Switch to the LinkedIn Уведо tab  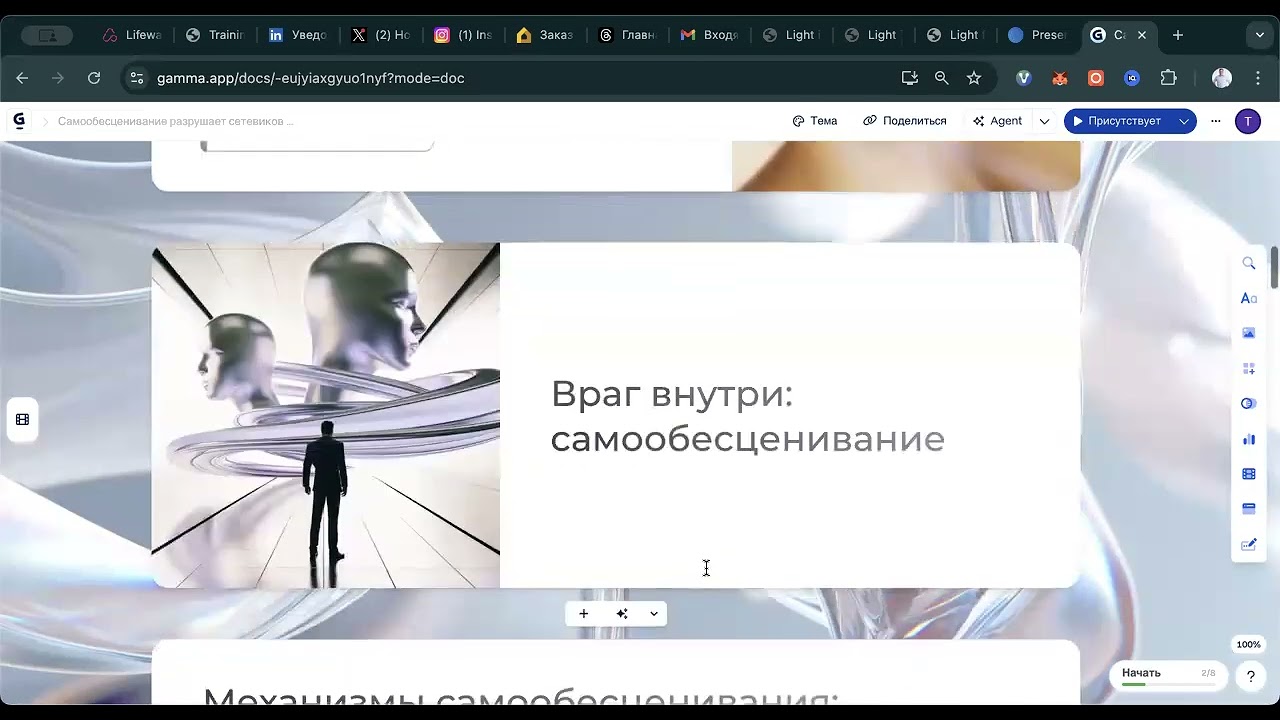coord(297,35)
